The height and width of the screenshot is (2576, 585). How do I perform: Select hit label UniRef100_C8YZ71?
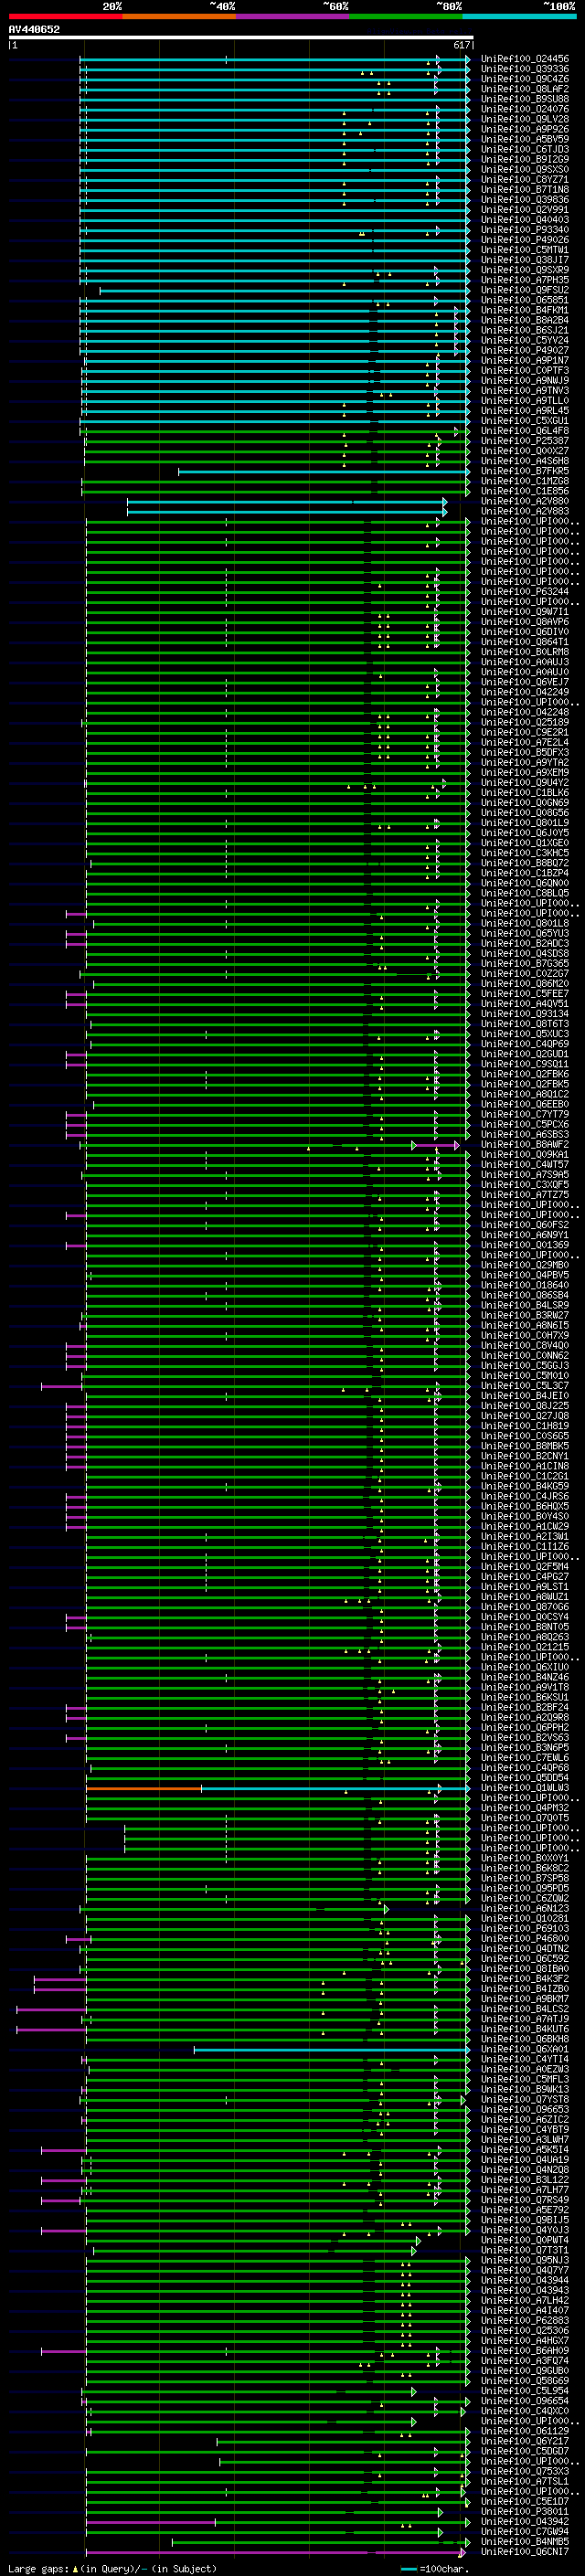point(525,179)
